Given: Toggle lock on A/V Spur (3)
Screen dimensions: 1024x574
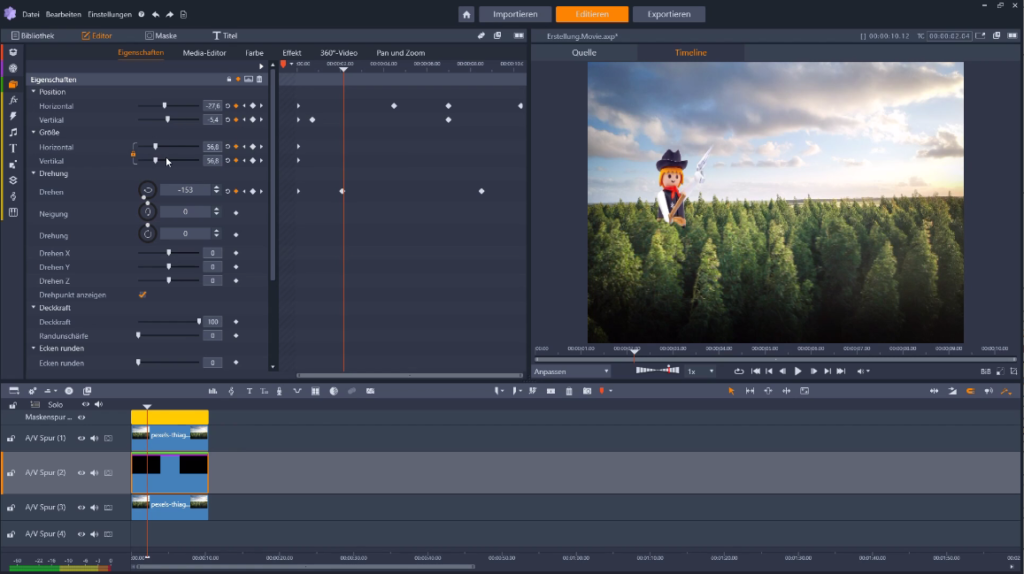Looking at the screenshot, I should pos(11,507).
